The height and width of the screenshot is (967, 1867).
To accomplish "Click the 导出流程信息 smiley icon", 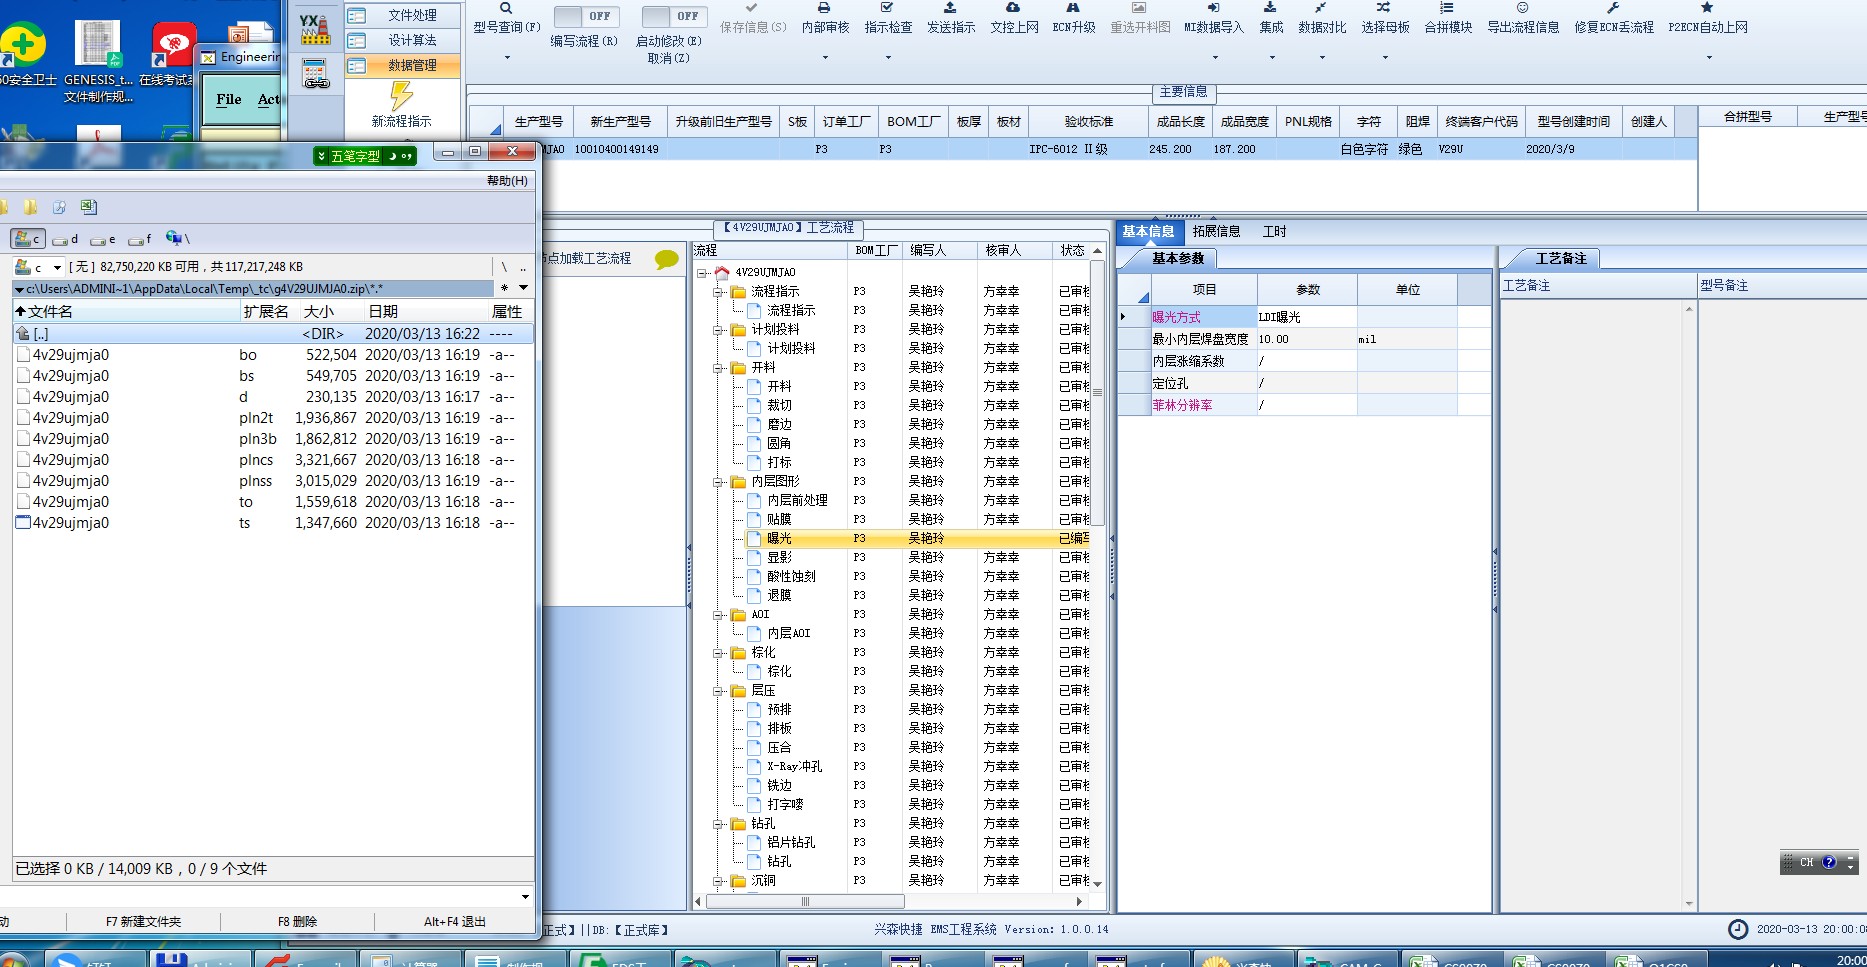I will 1522,8.
